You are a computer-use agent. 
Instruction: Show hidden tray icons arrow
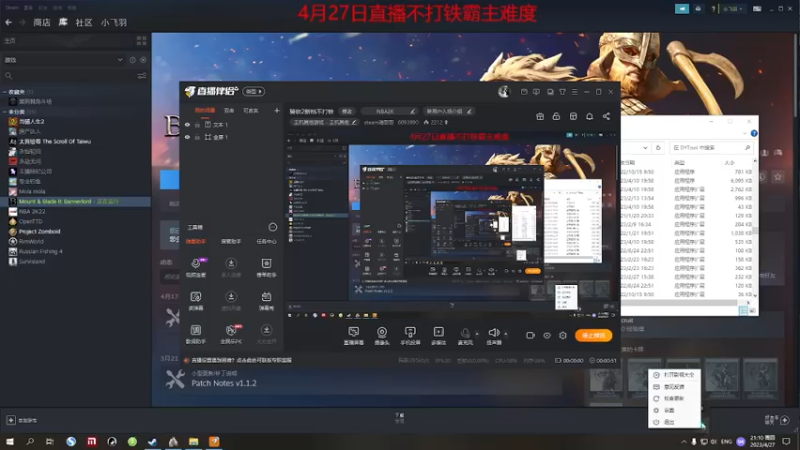pos(684,441)
